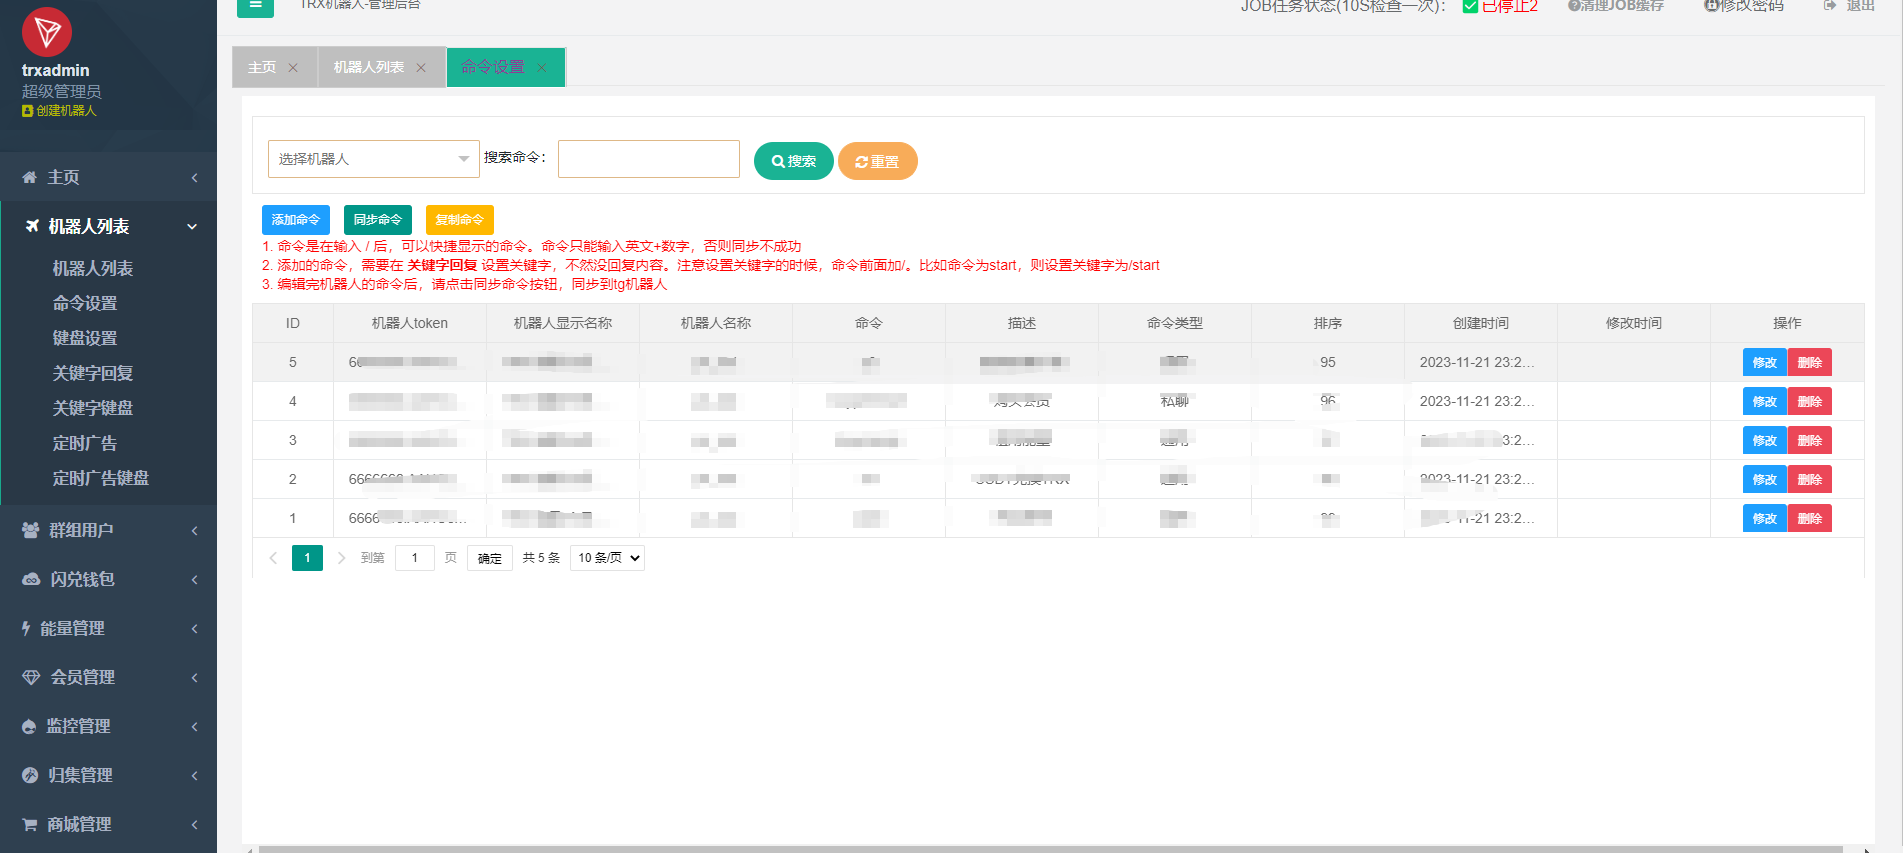Toggle the sidebar with the green hamburger button

255,6
